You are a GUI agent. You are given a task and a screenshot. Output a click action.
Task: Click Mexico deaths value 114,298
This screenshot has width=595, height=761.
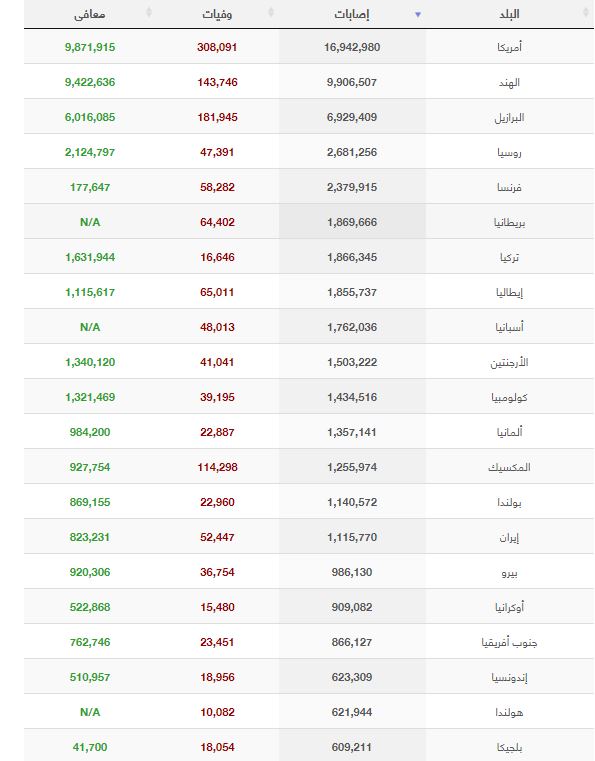(217, 467)
